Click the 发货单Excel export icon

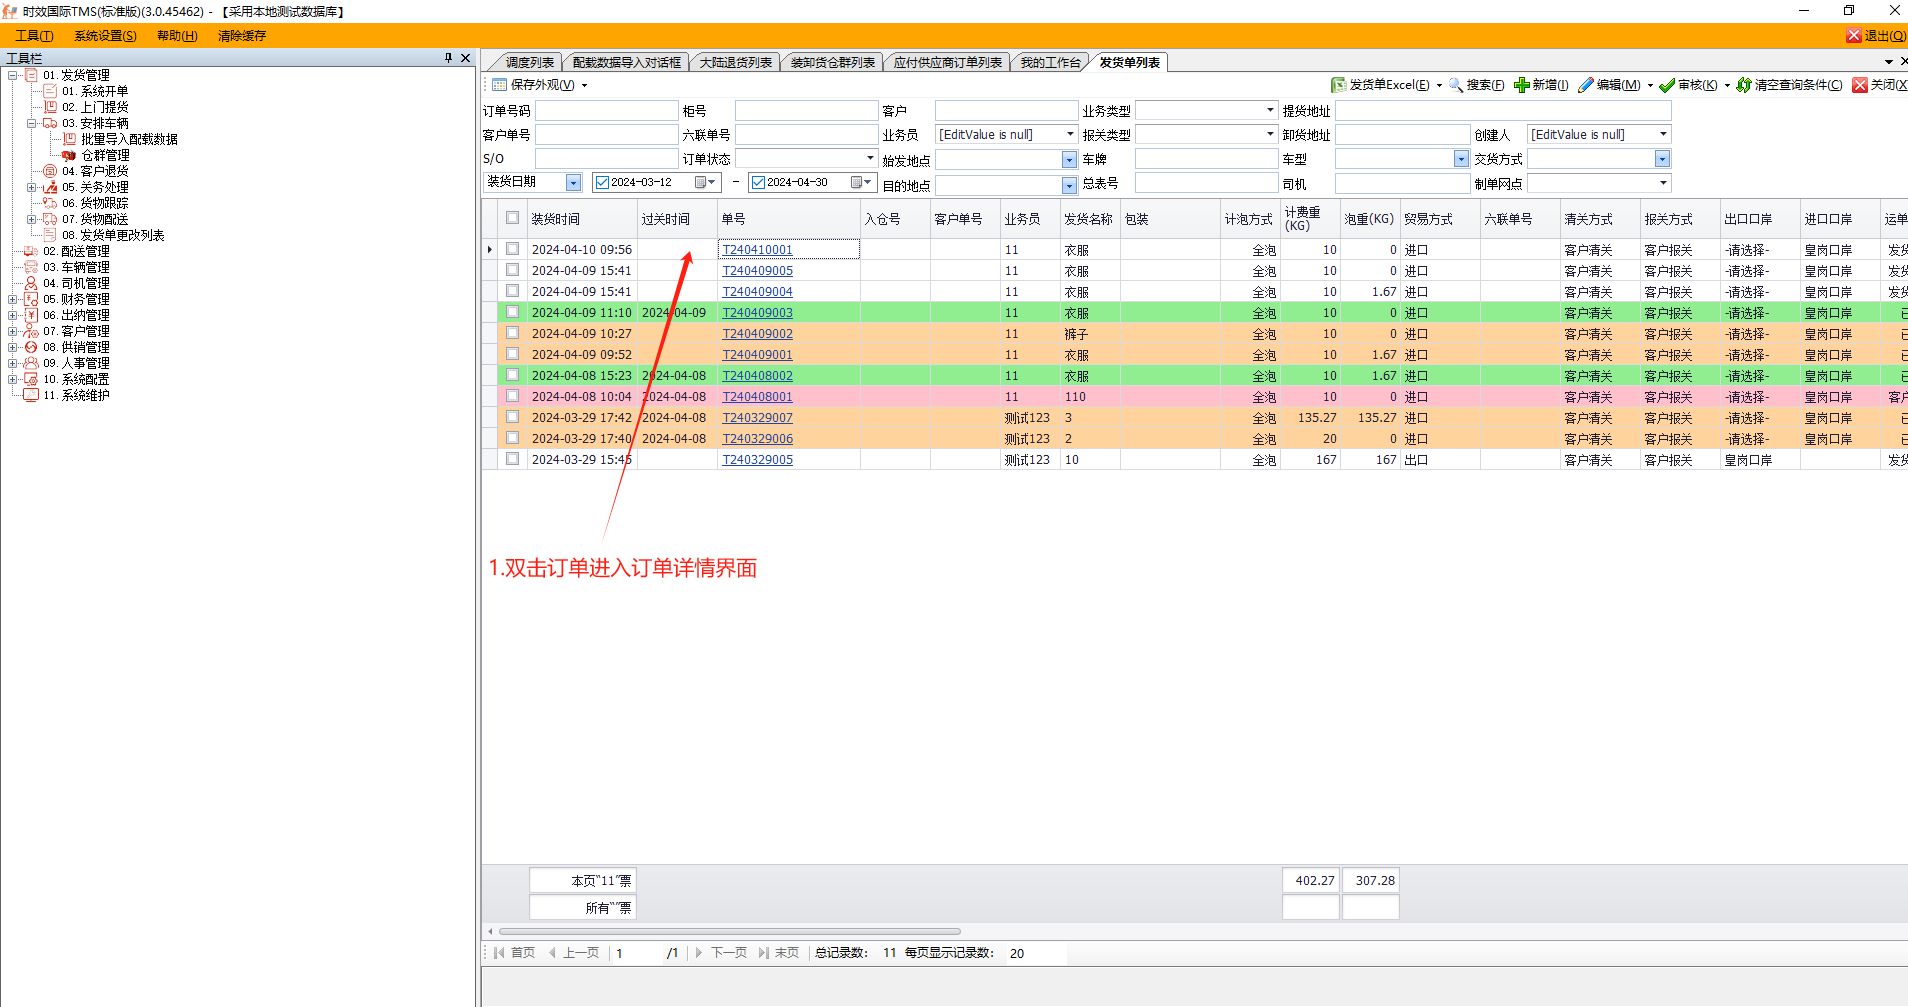coord(1338,85)
